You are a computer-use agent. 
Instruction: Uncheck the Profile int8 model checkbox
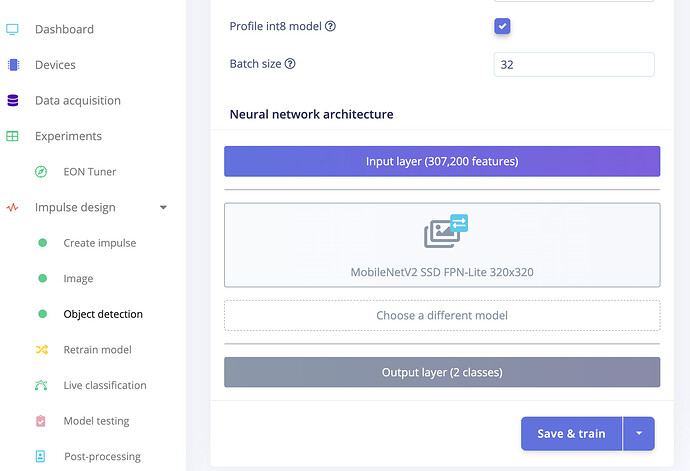pos(503,26)
